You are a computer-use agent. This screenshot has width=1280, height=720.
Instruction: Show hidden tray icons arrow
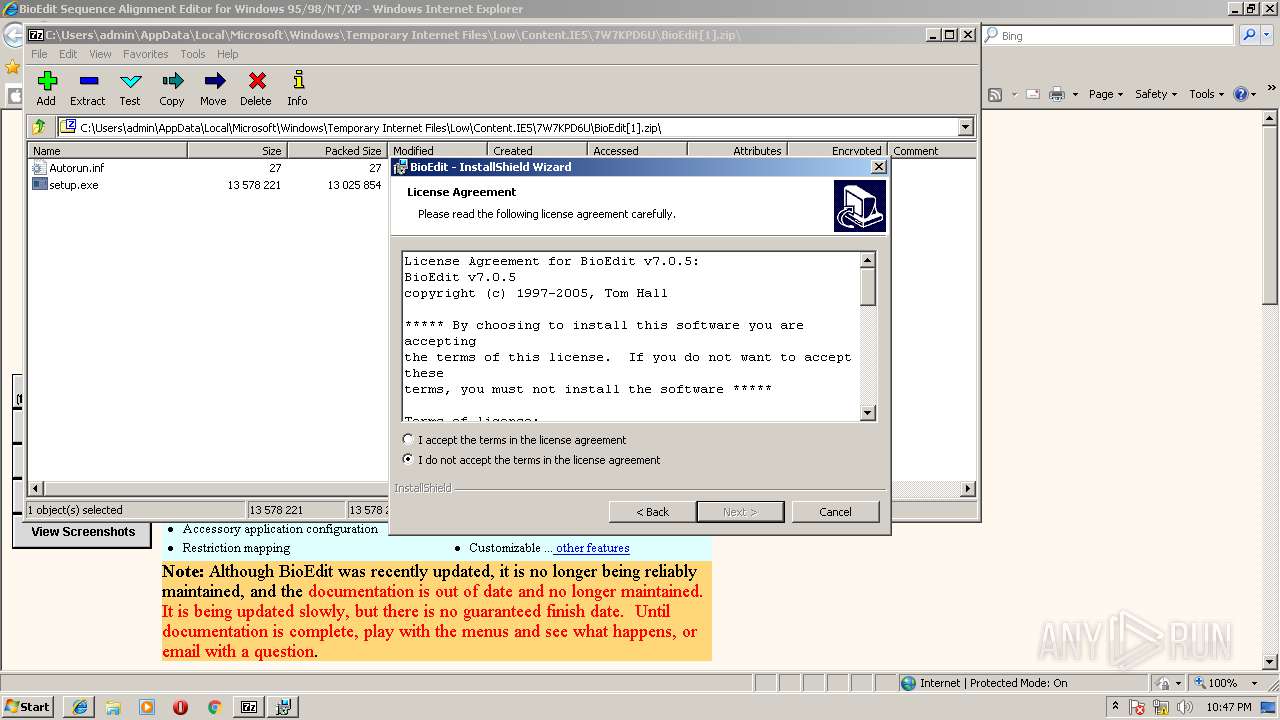click(1115, 707)
